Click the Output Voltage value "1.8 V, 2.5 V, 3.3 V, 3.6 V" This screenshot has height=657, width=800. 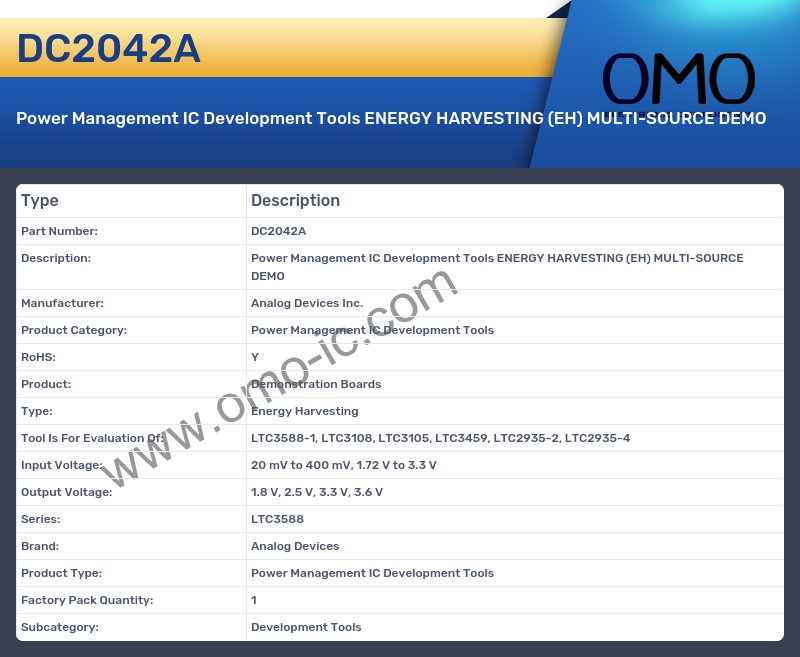tap(316, 492)
